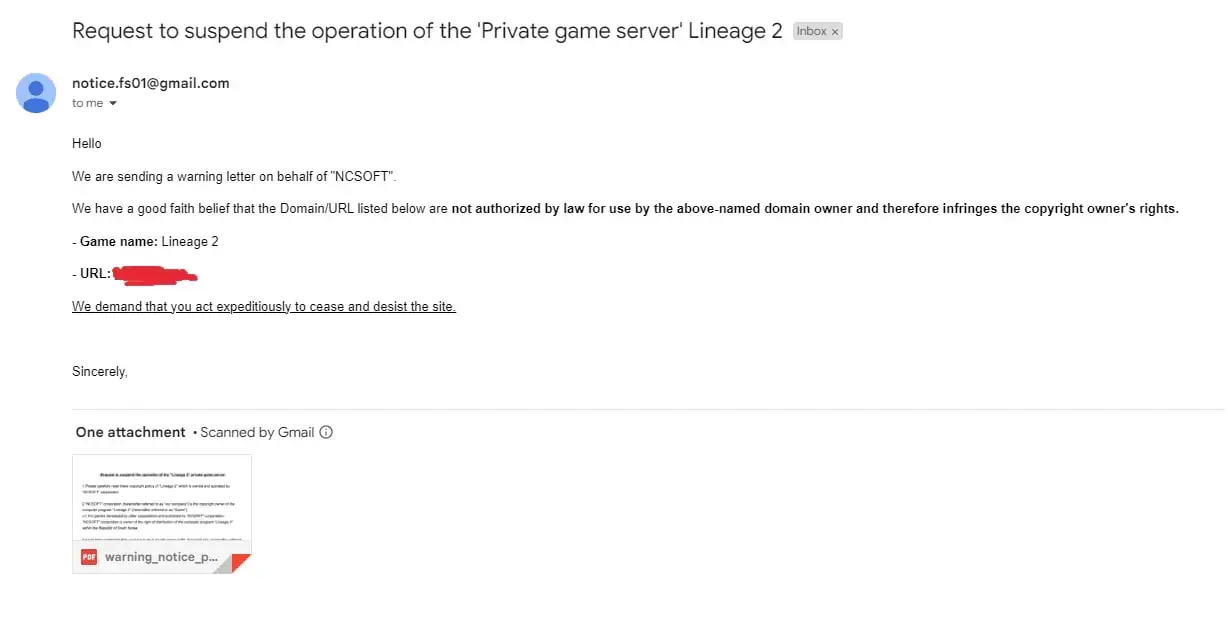The image size is (1227, 626).
Task: Remove the Inbox label with the x
Action: point(835,32)
